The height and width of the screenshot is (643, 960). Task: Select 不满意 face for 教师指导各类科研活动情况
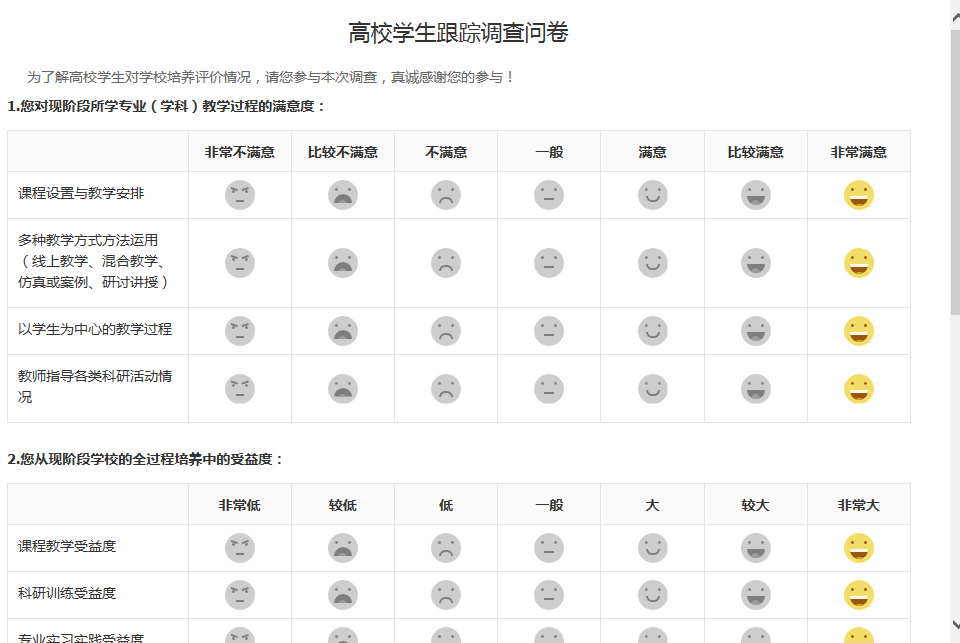click(446, 389)
